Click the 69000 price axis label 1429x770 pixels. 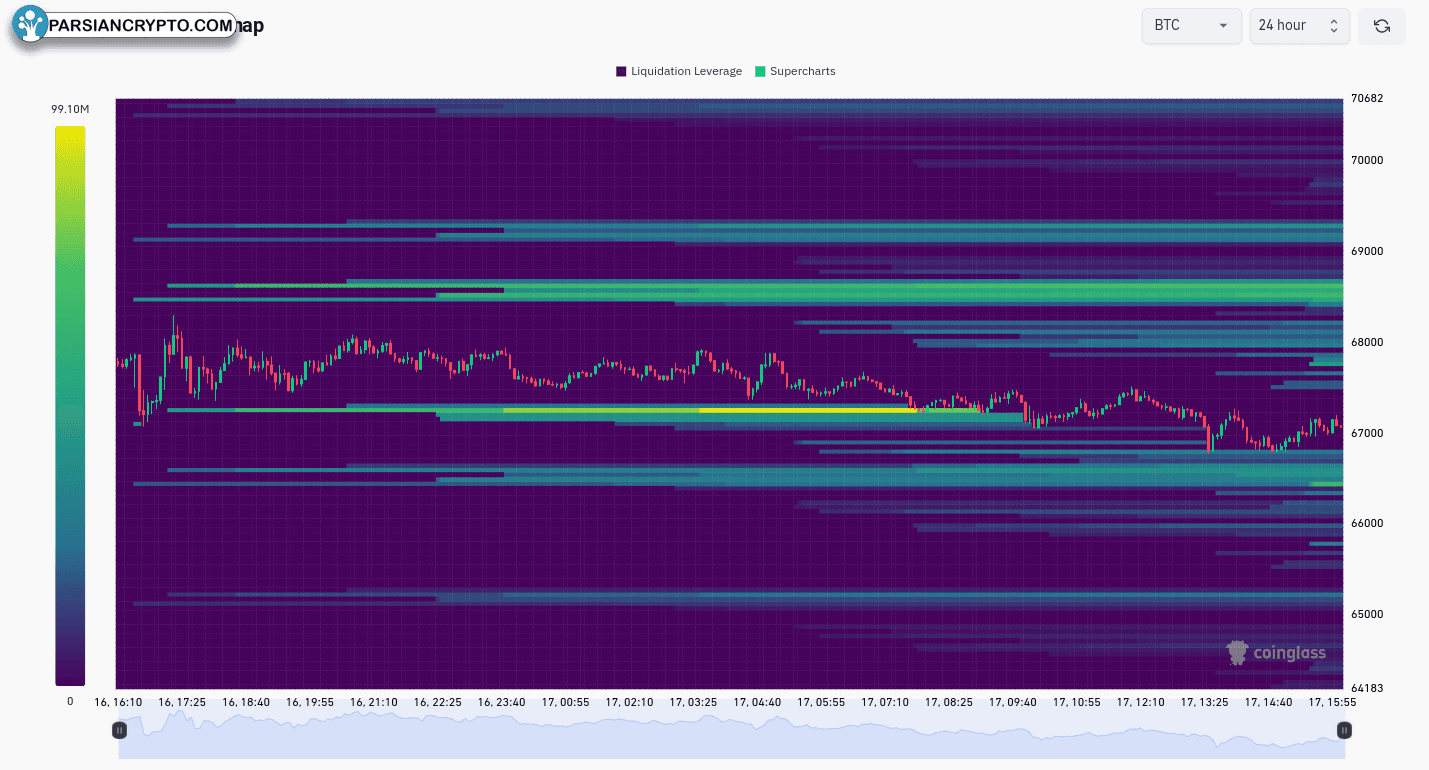tap(1366, 251)
